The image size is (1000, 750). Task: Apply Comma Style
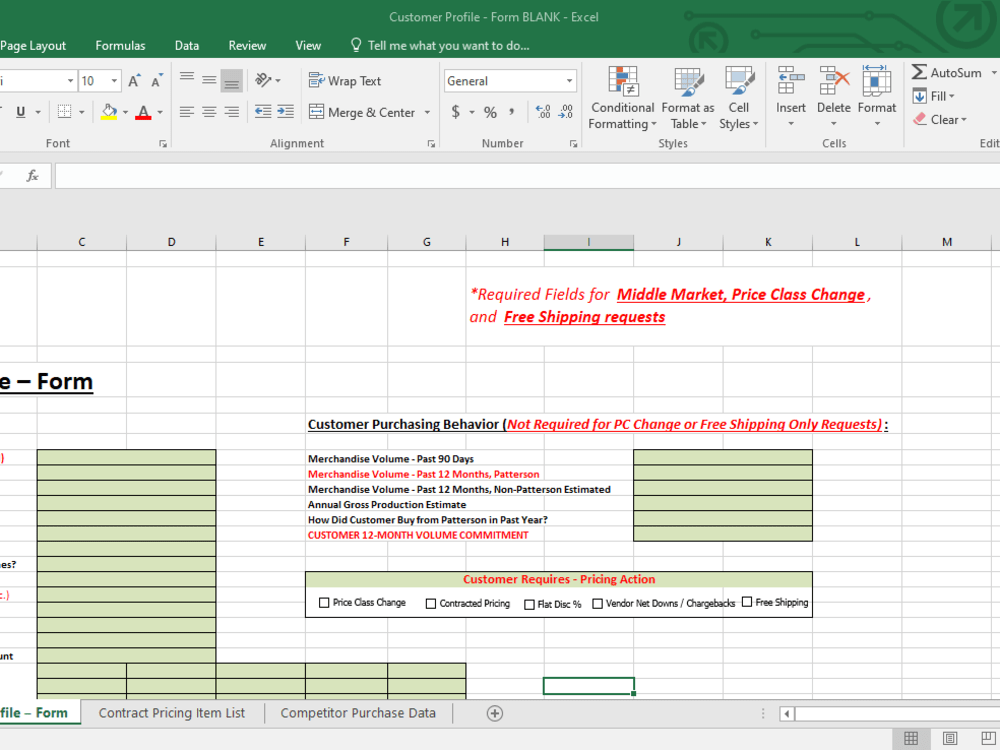(x=512, y=112)
